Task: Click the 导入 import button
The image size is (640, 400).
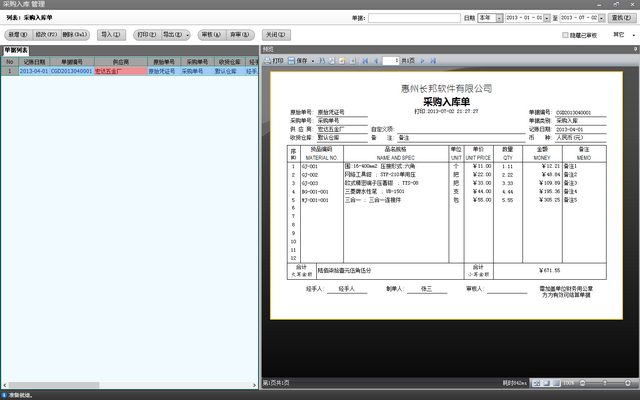Action: [111, 35]
